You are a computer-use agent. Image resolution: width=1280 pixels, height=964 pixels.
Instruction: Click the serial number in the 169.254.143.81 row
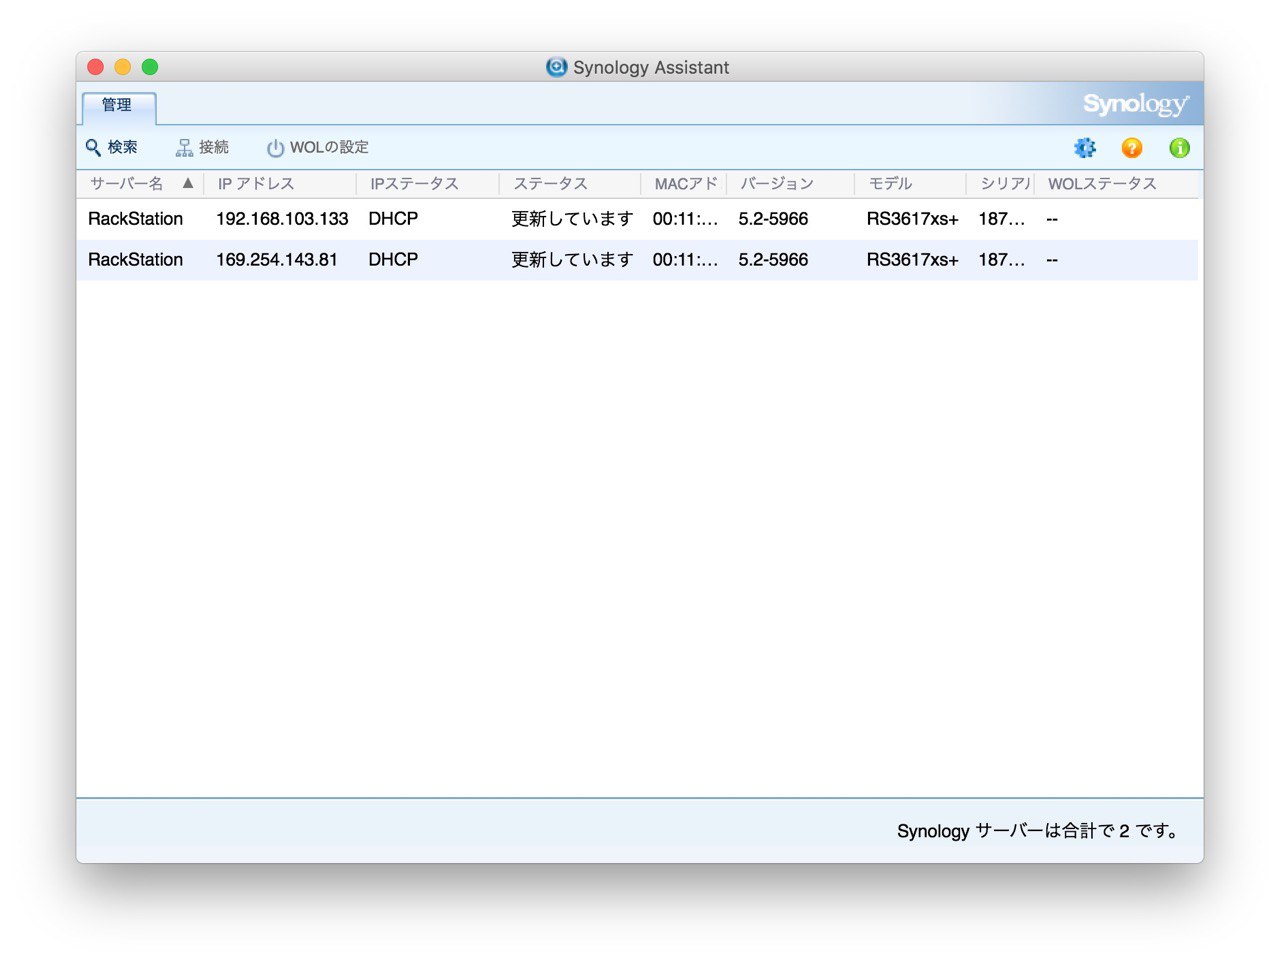(1001, 260)
